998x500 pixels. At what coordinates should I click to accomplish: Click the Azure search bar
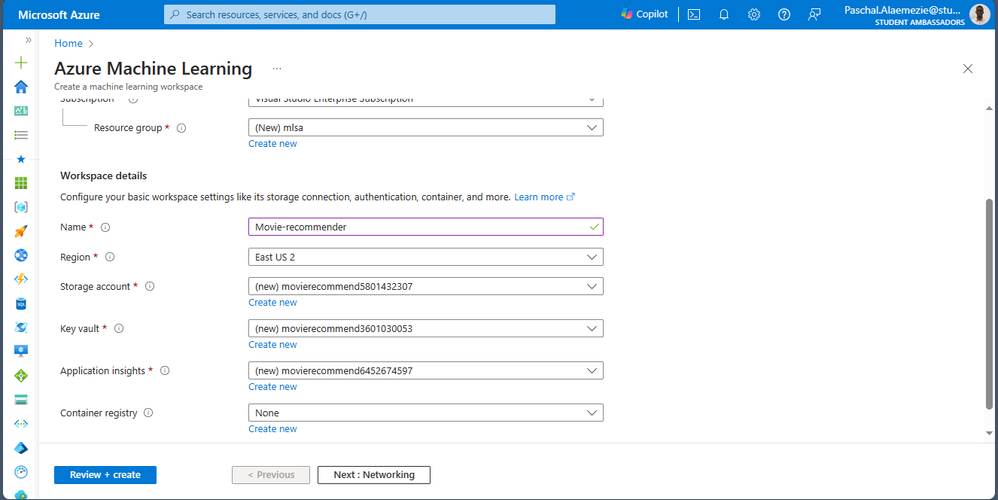pos(359,15)
